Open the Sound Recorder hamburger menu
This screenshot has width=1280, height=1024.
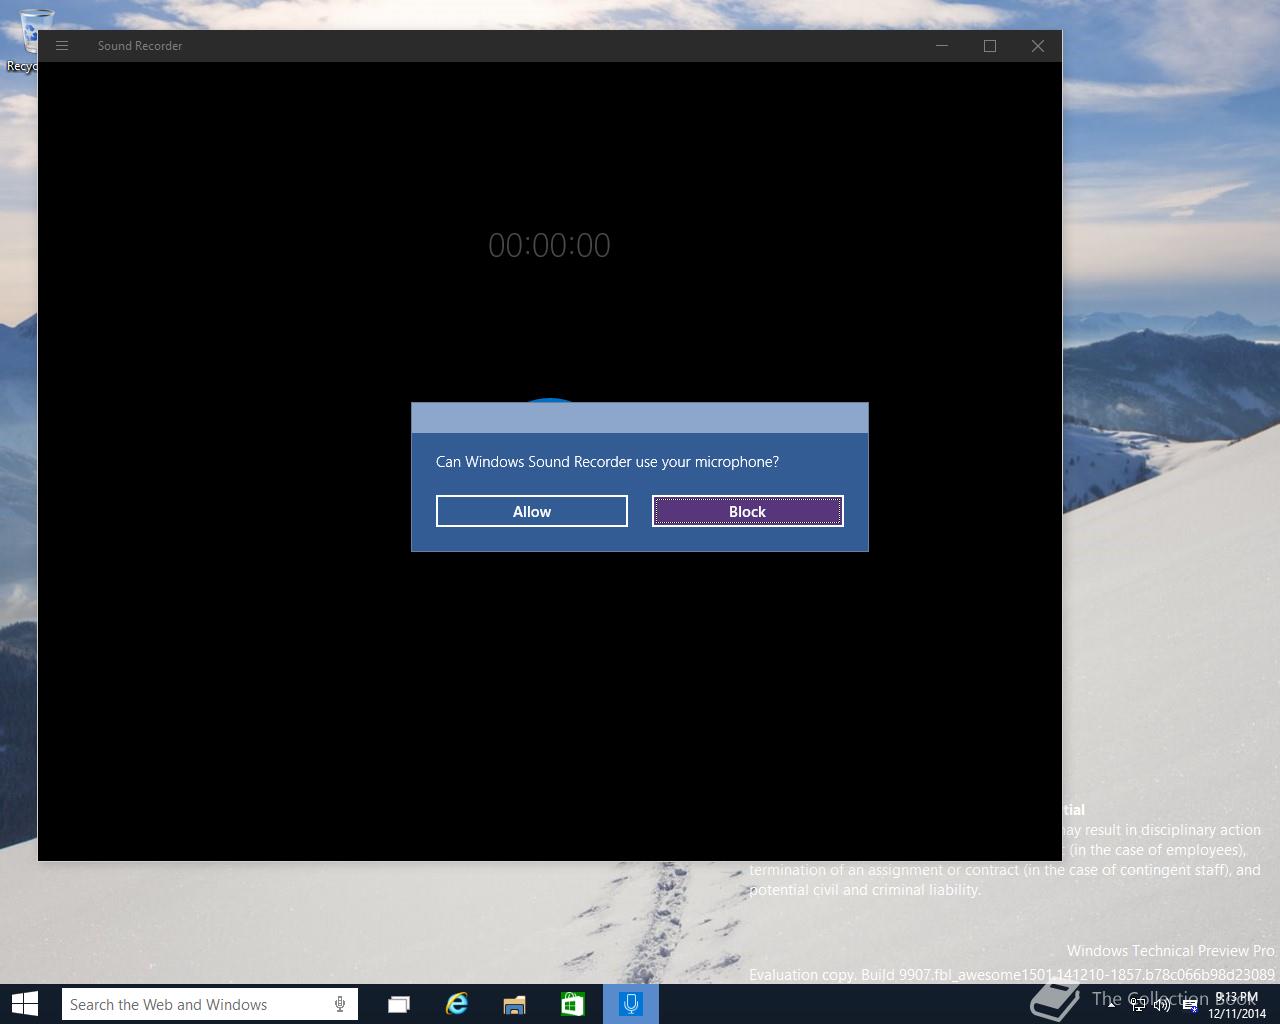coord(62,46)
